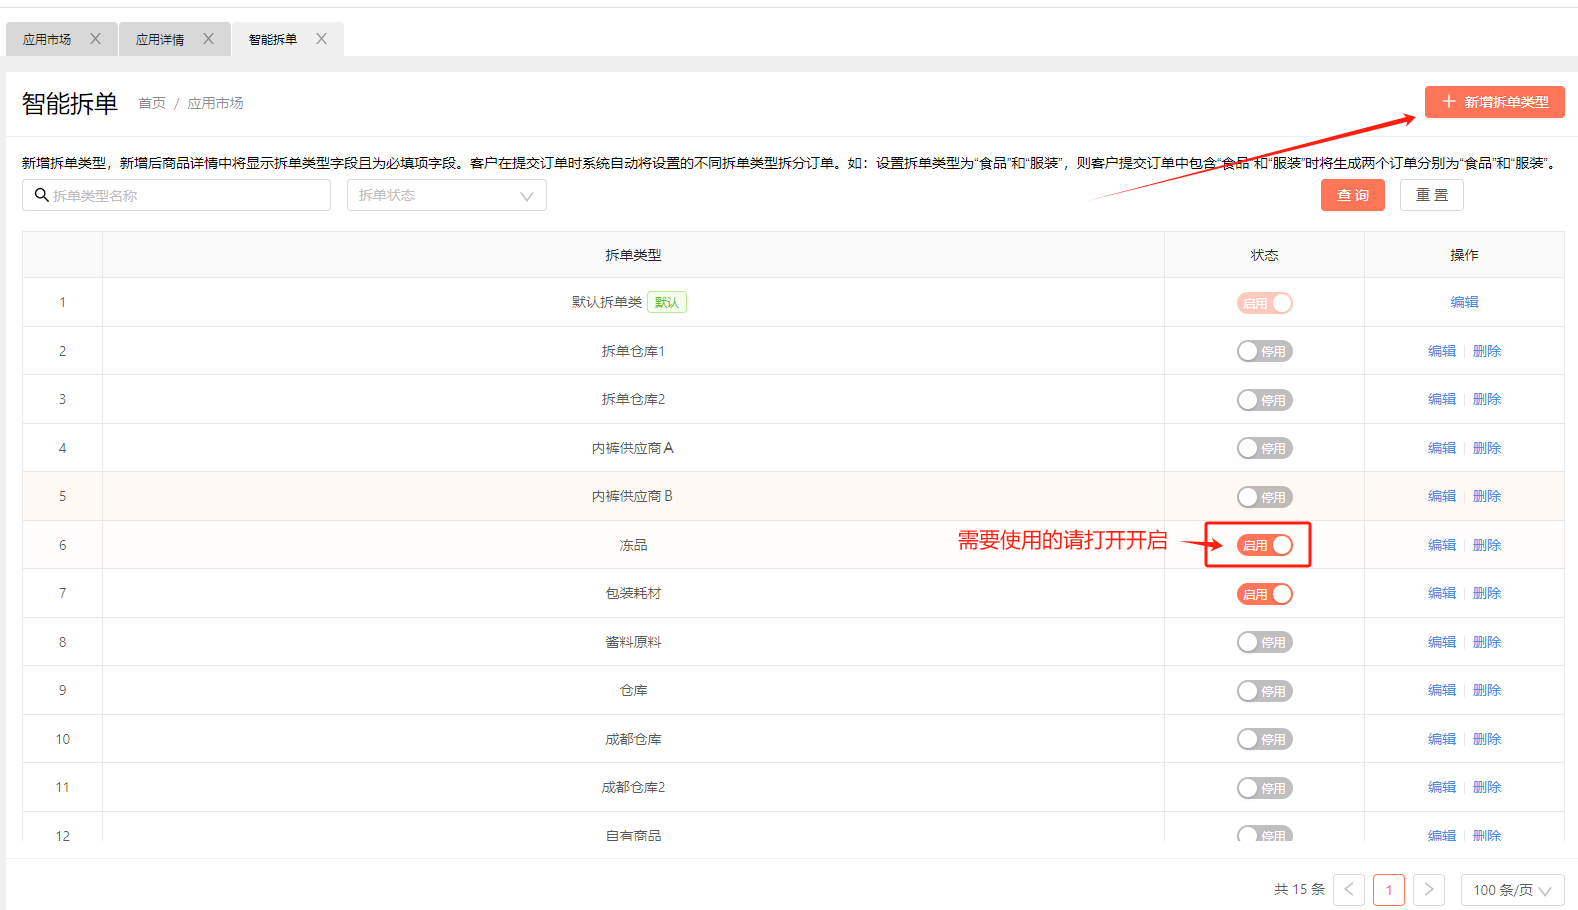Click the 智能拆单 page title
1578x910 pixels.
[x=70, y=103]
